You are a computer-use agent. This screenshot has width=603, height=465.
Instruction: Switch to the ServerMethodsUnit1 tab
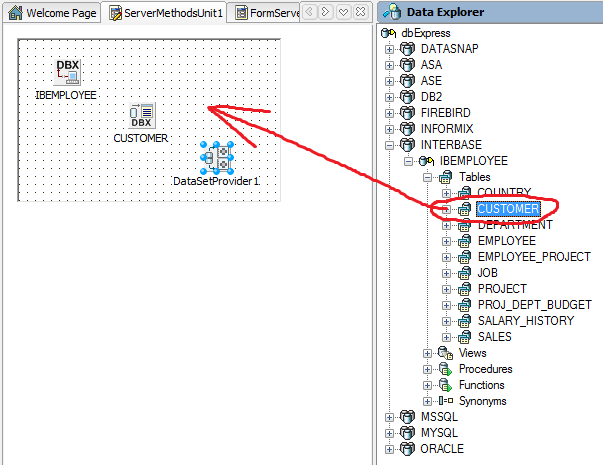tap(166, 13)
